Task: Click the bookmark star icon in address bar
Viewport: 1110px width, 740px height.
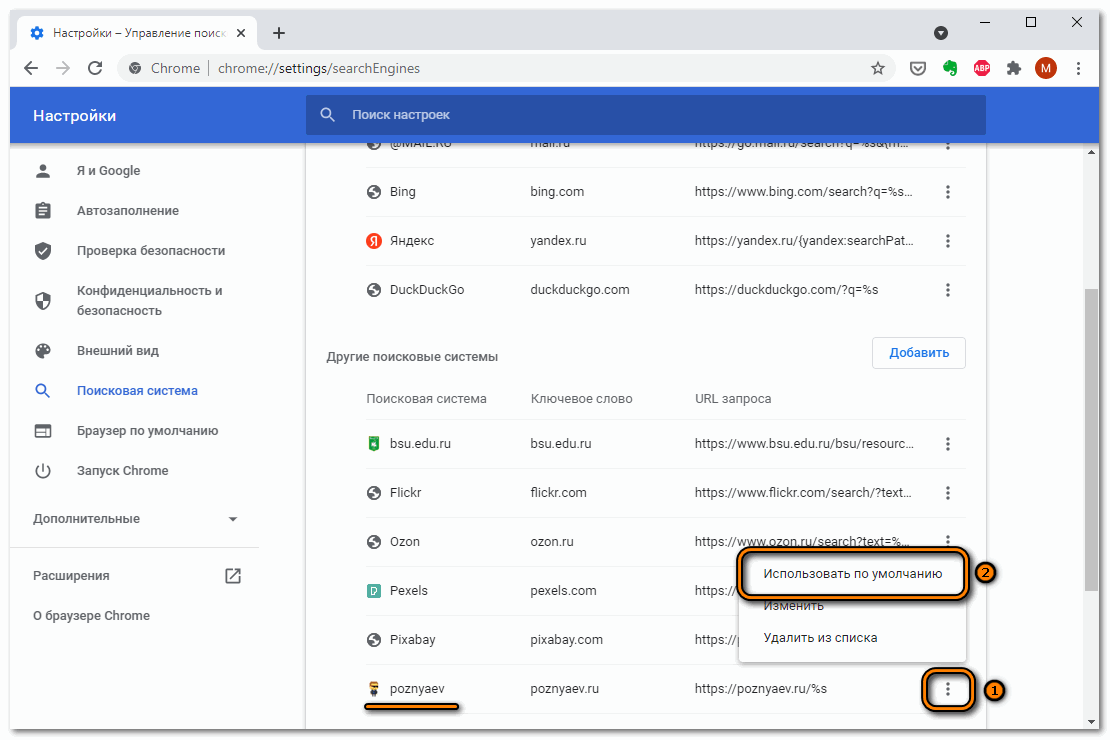Action: click(x=878, y=68)
